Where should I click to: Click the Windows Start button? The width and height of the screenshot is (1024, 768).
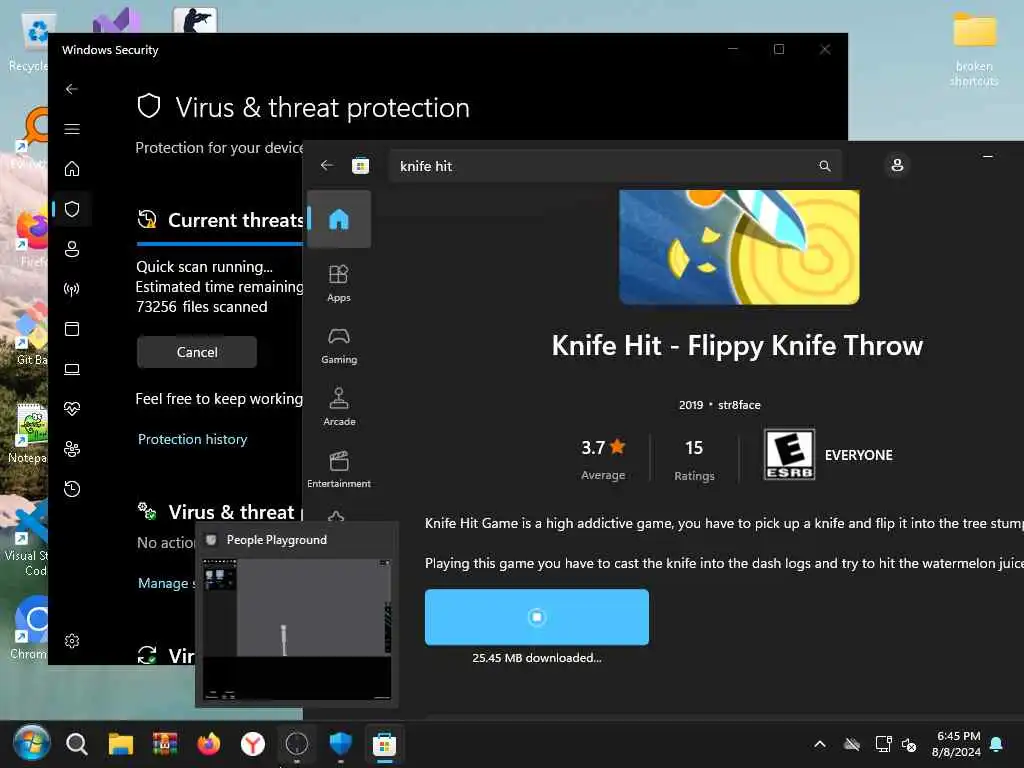tap(31, 743)
